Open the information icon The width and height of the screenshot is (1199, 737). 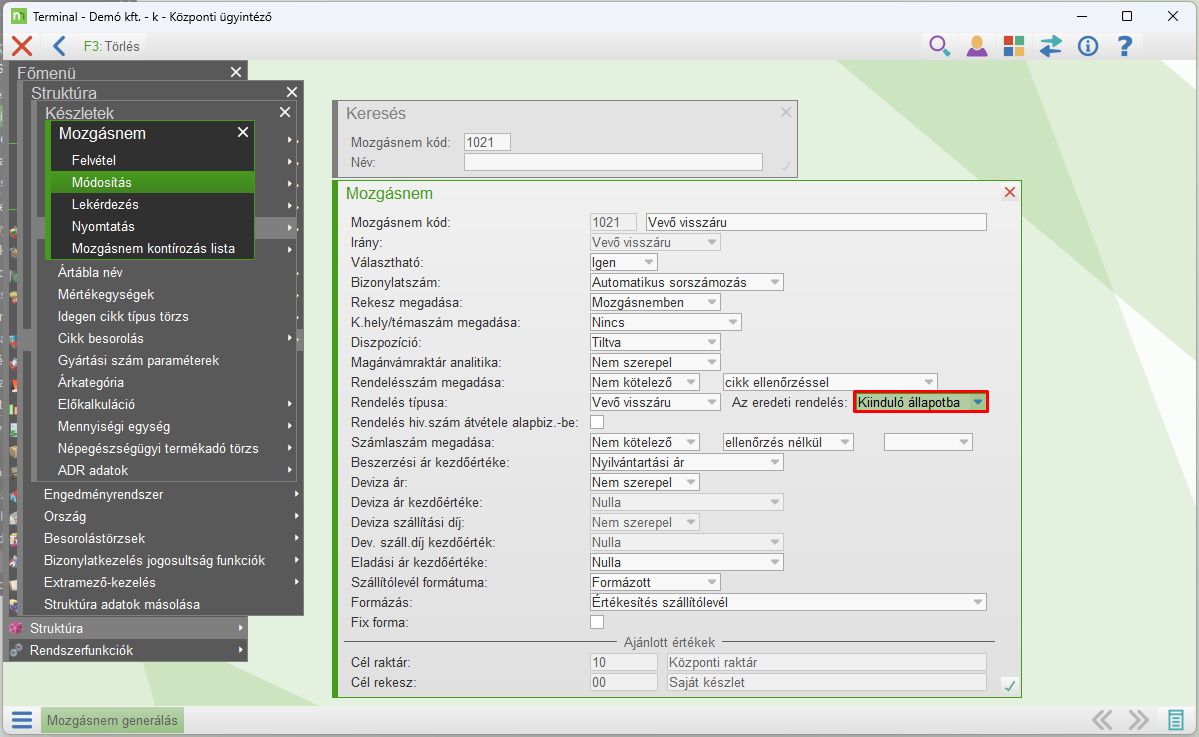tap(1088, 46)
